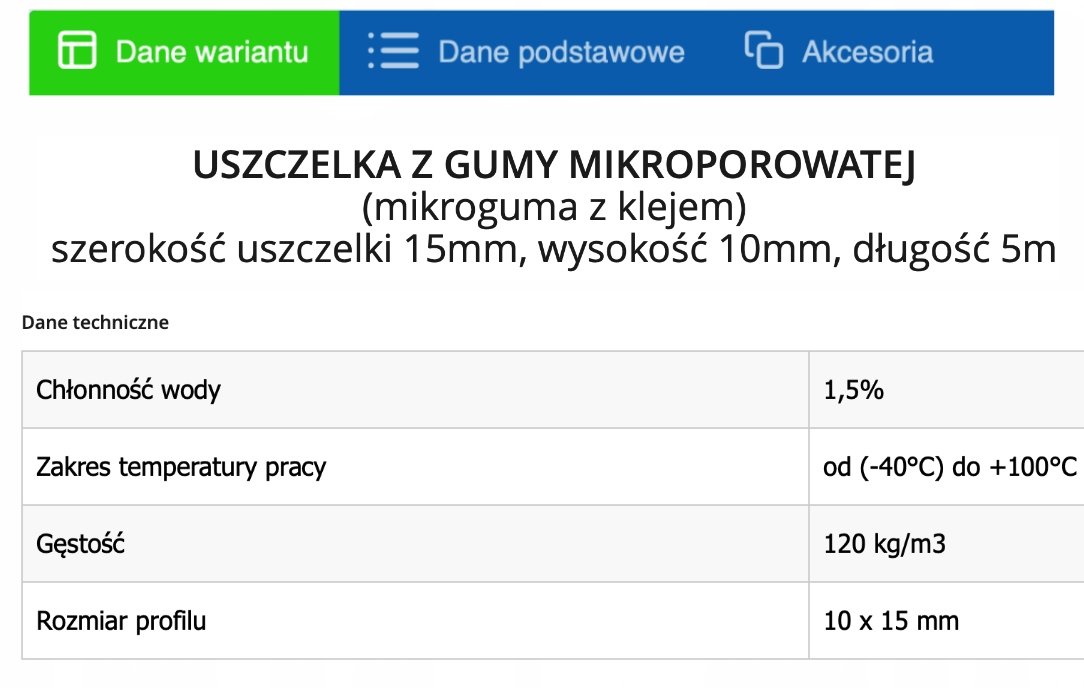The height and width of the screenshot is (688, 1084).
Task: Click the USZCZELKA Z GUMY MIKROPOROWATEJ heading
Action: [554, 165]
